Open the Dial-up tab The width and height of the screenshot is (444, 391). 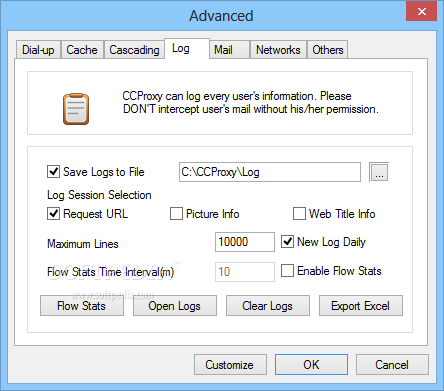38,50
